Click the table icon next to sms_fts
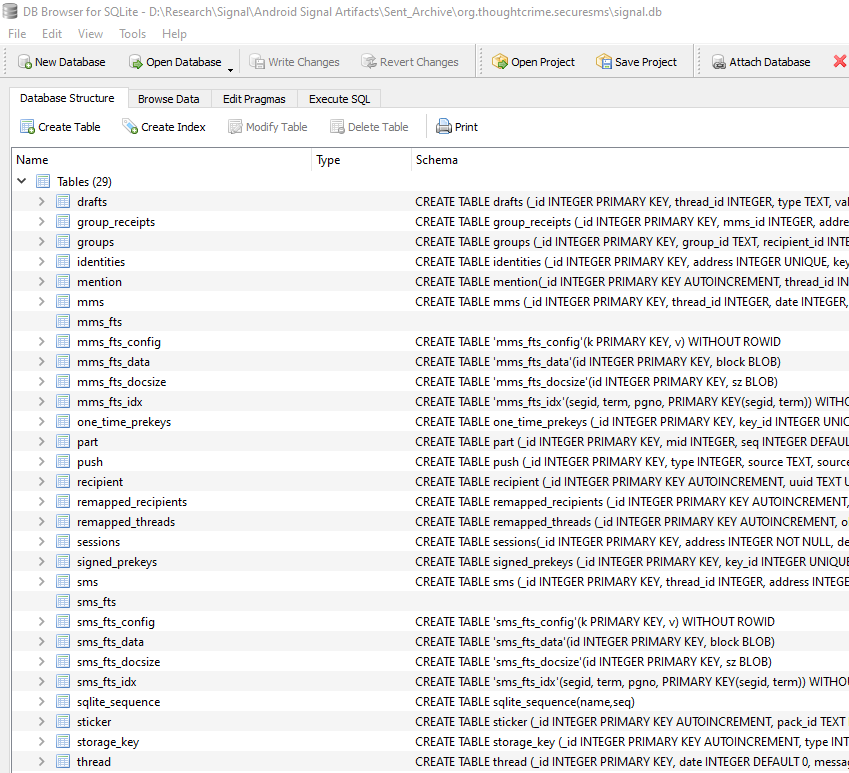Image resolution: width=849 pixels, height=773 pixels. click(63, 601)
